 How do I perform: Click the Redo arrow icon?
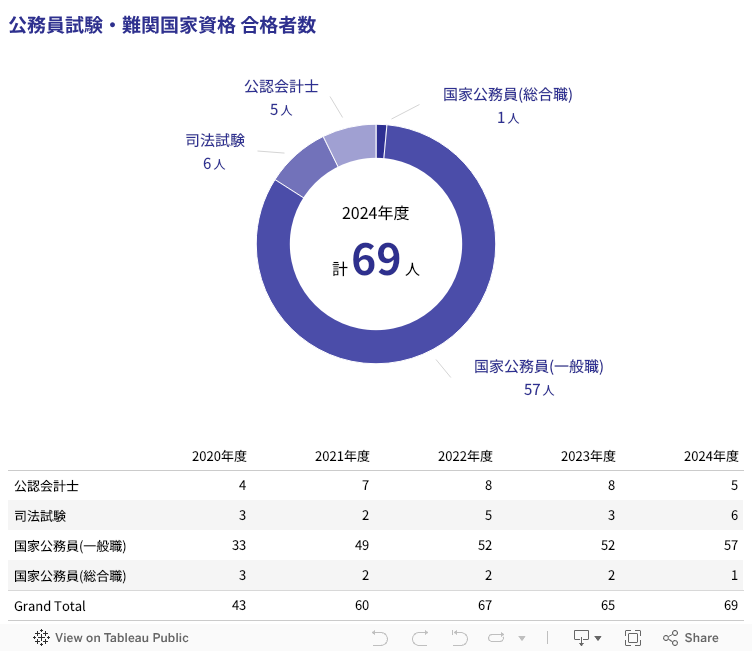420,637
